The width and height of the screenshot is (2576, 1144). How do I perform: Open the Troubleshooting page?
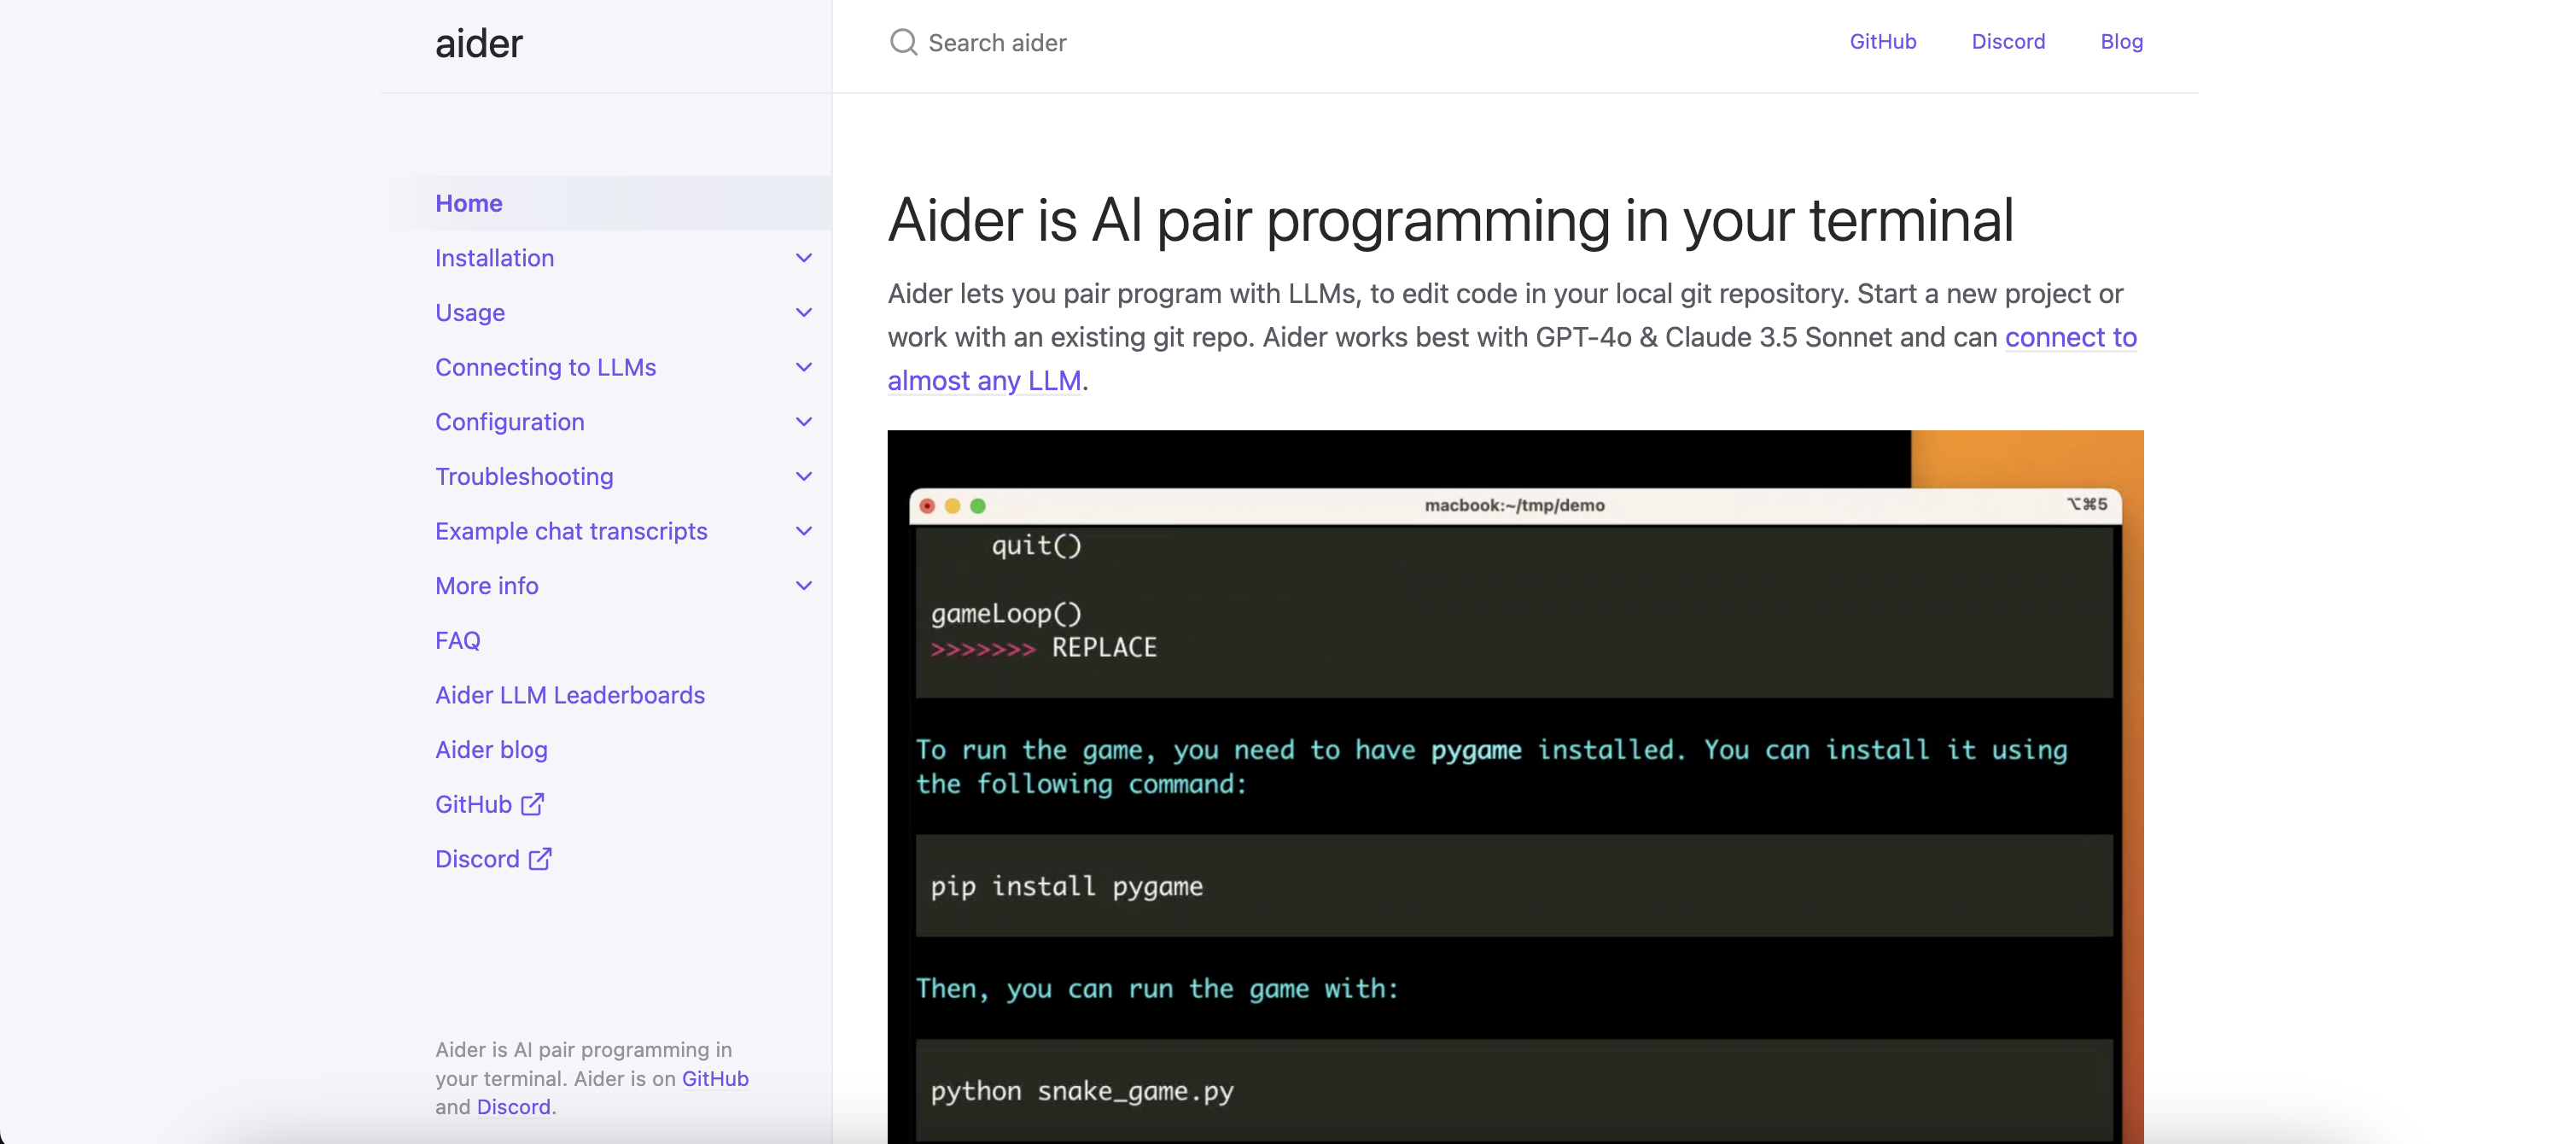coord(524,477)
